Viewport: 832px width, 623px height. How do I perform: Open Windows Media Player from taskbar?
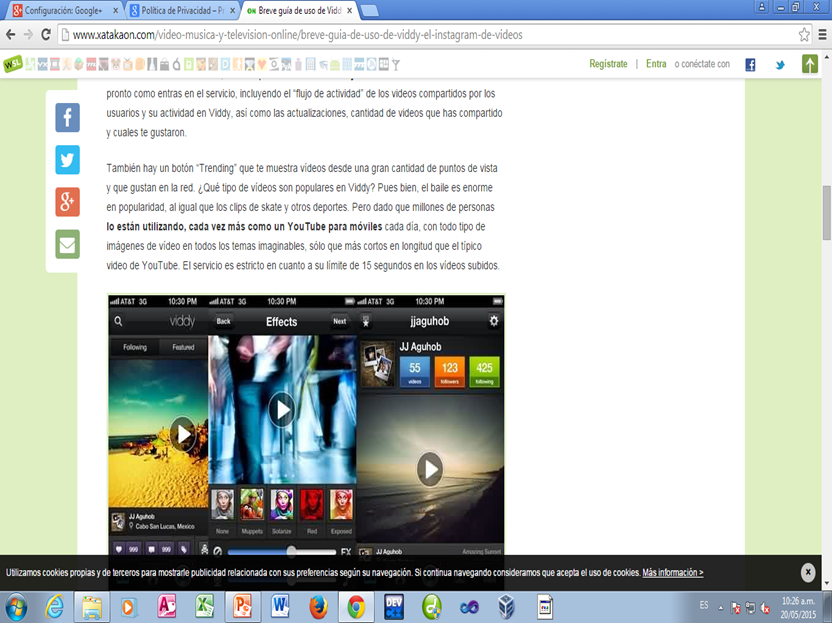coord(129,607)
